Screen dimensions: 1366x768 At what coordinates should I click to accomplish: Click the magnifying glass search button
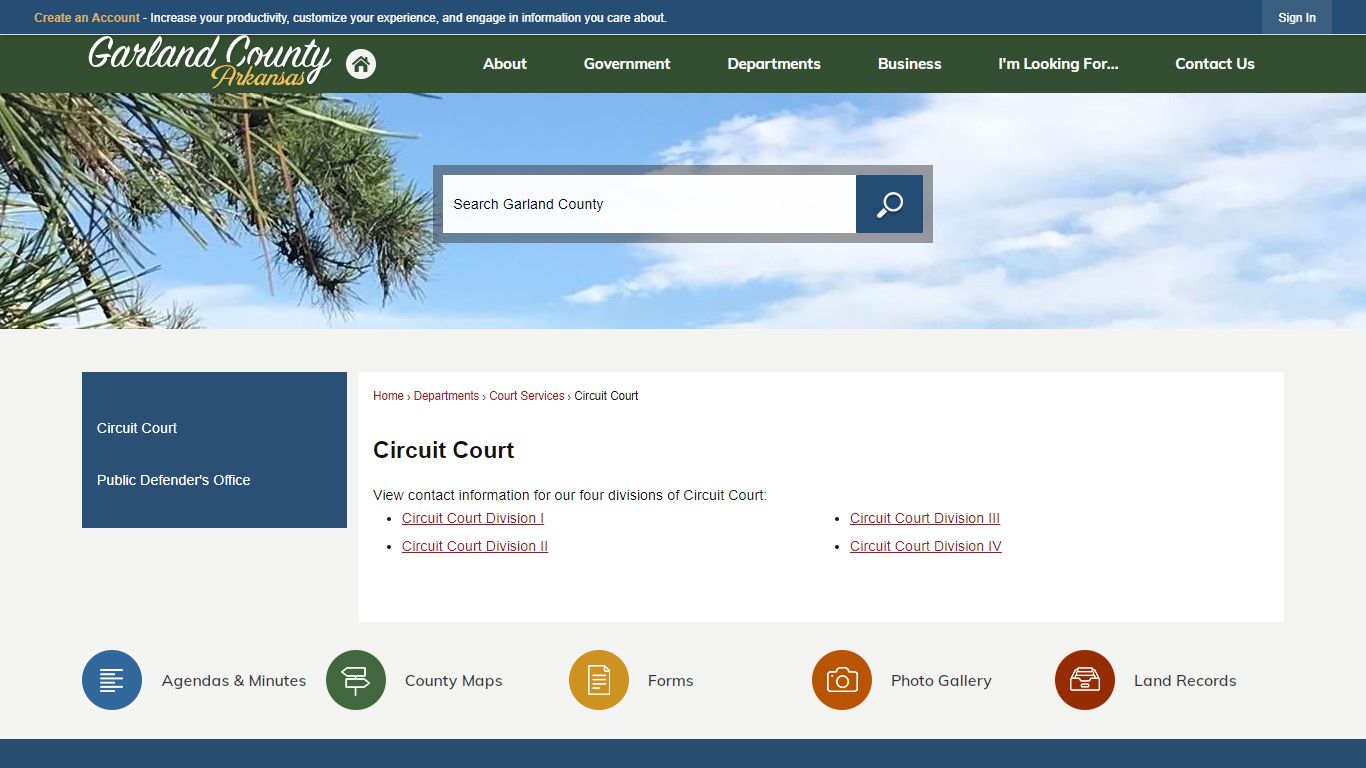tap(889, 204)
